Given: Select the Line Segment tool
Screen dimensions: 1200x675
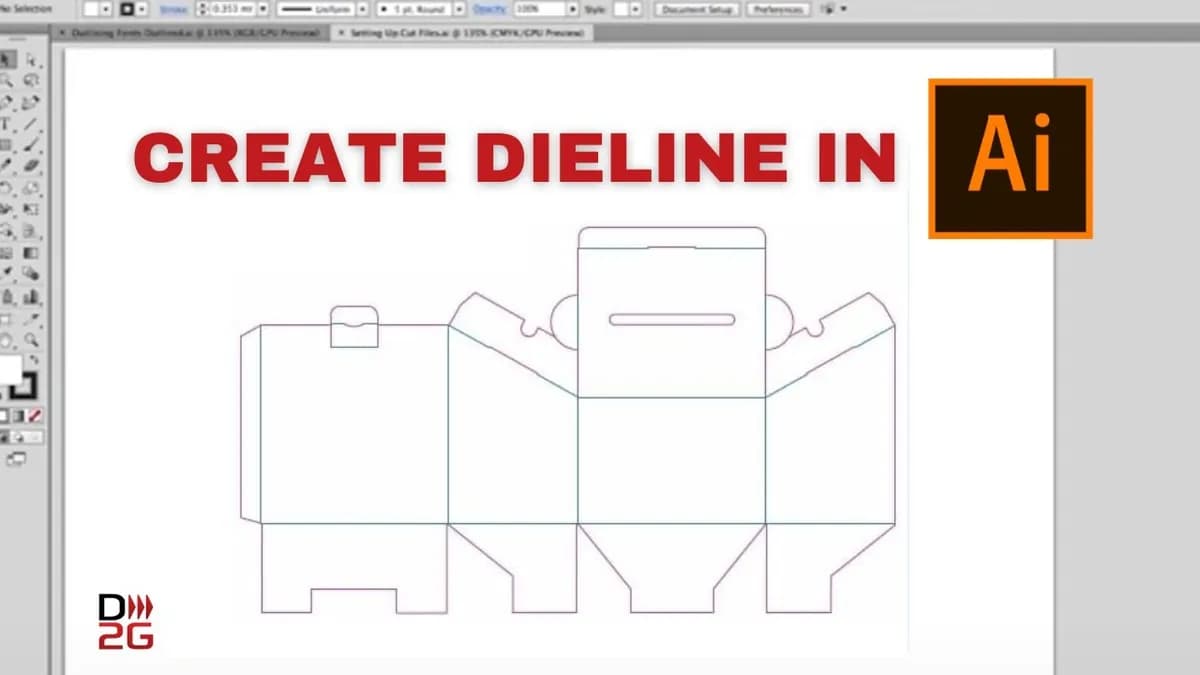Looking at the screenshot, I should click(31, 124).
